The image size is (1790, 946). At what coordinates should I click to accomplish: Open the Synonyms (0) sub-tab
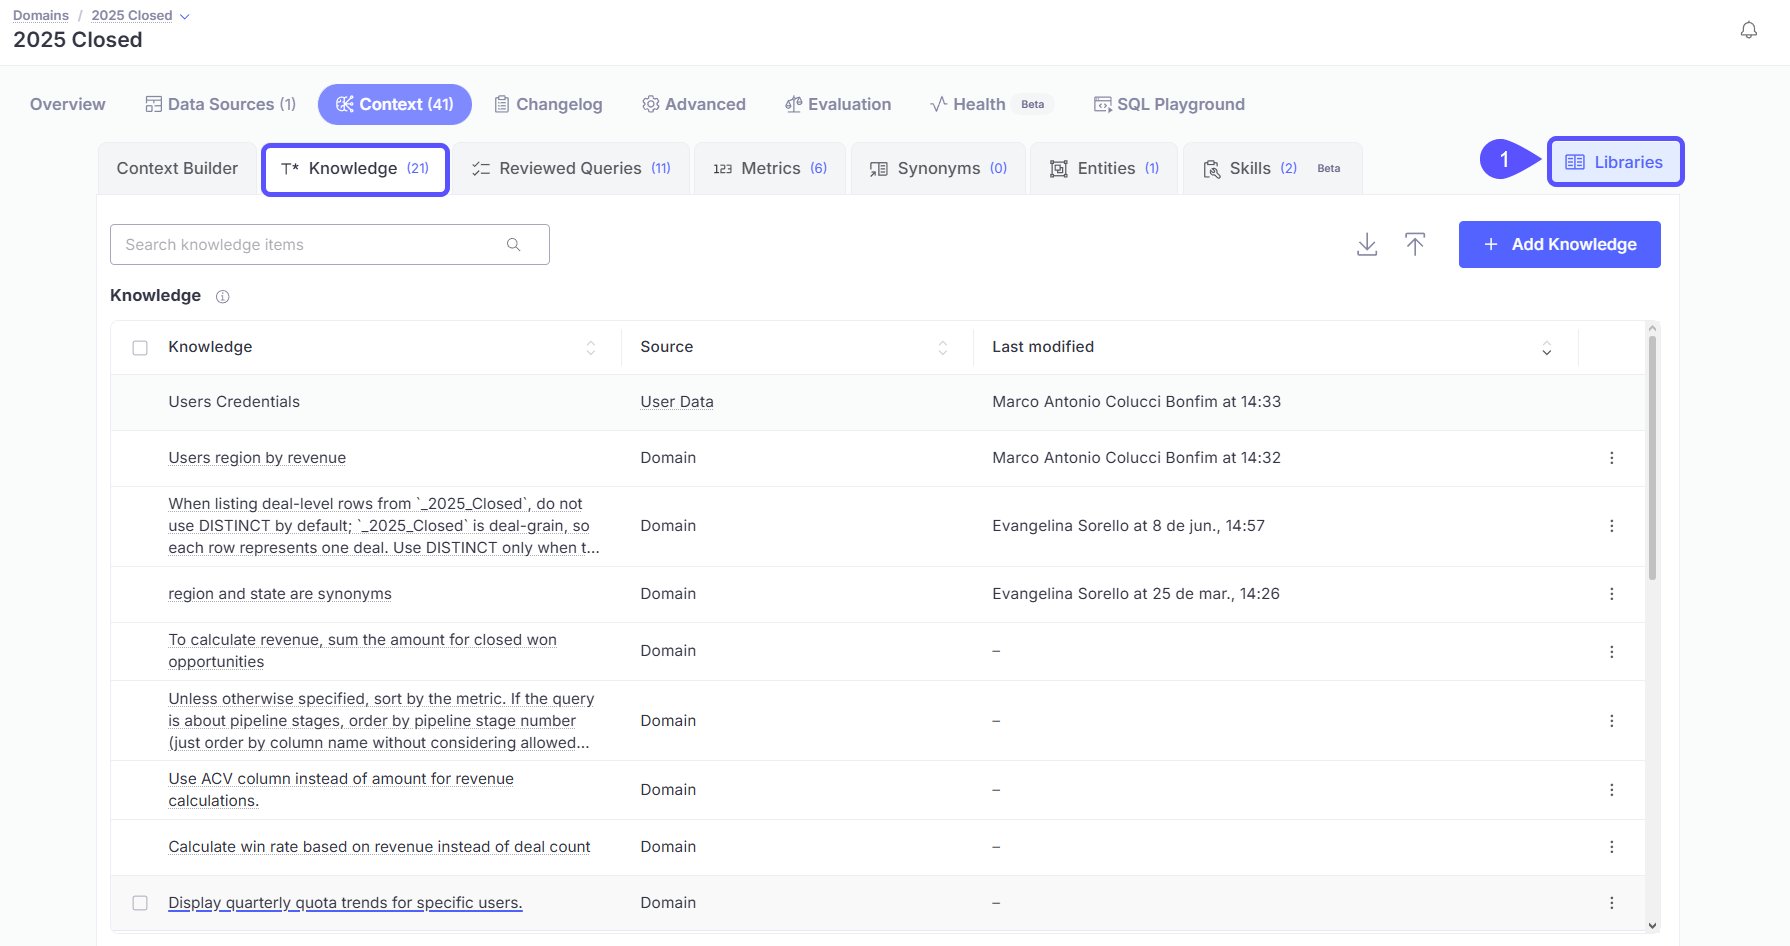click(x=938, y=168)
